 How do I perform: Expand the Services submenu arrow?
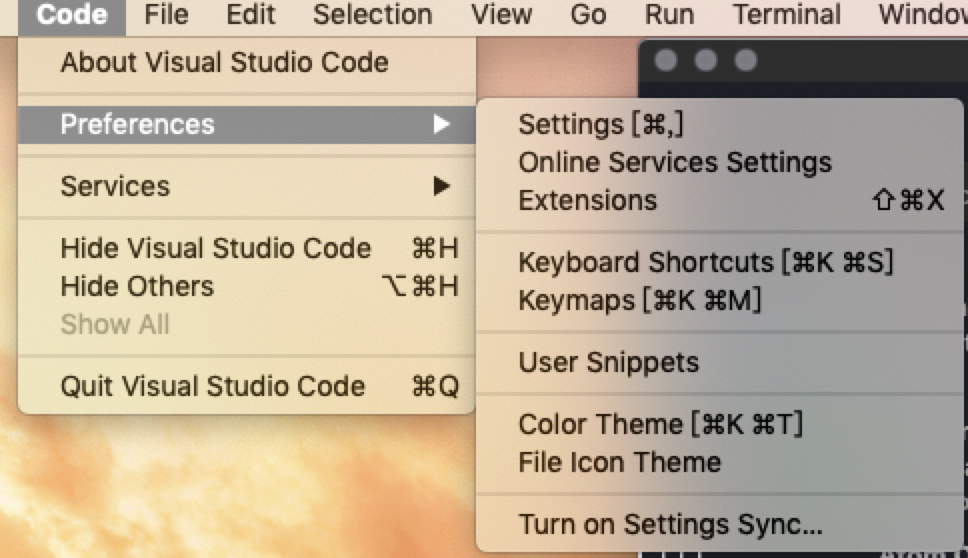tap(441, 186)
